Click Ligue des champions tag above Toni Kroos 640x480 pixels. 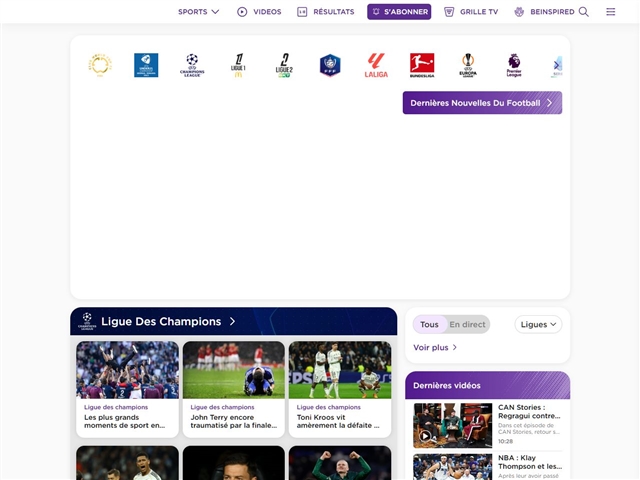[329, 407]
